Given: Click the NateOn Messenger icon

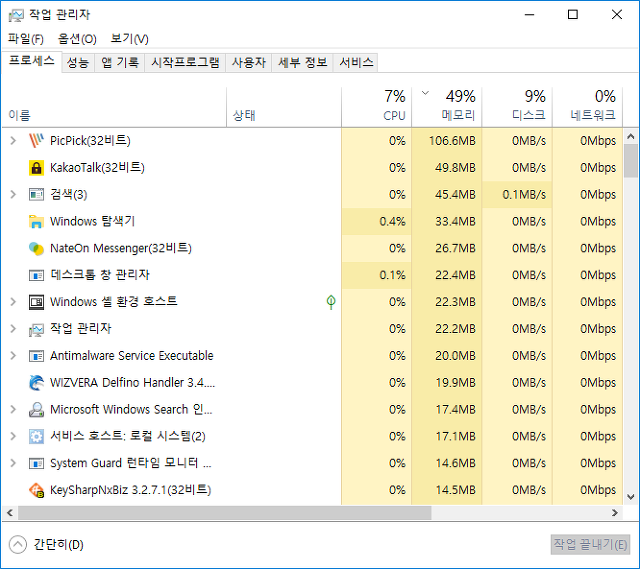Looking at the screenshot, I should pos(36,249).
